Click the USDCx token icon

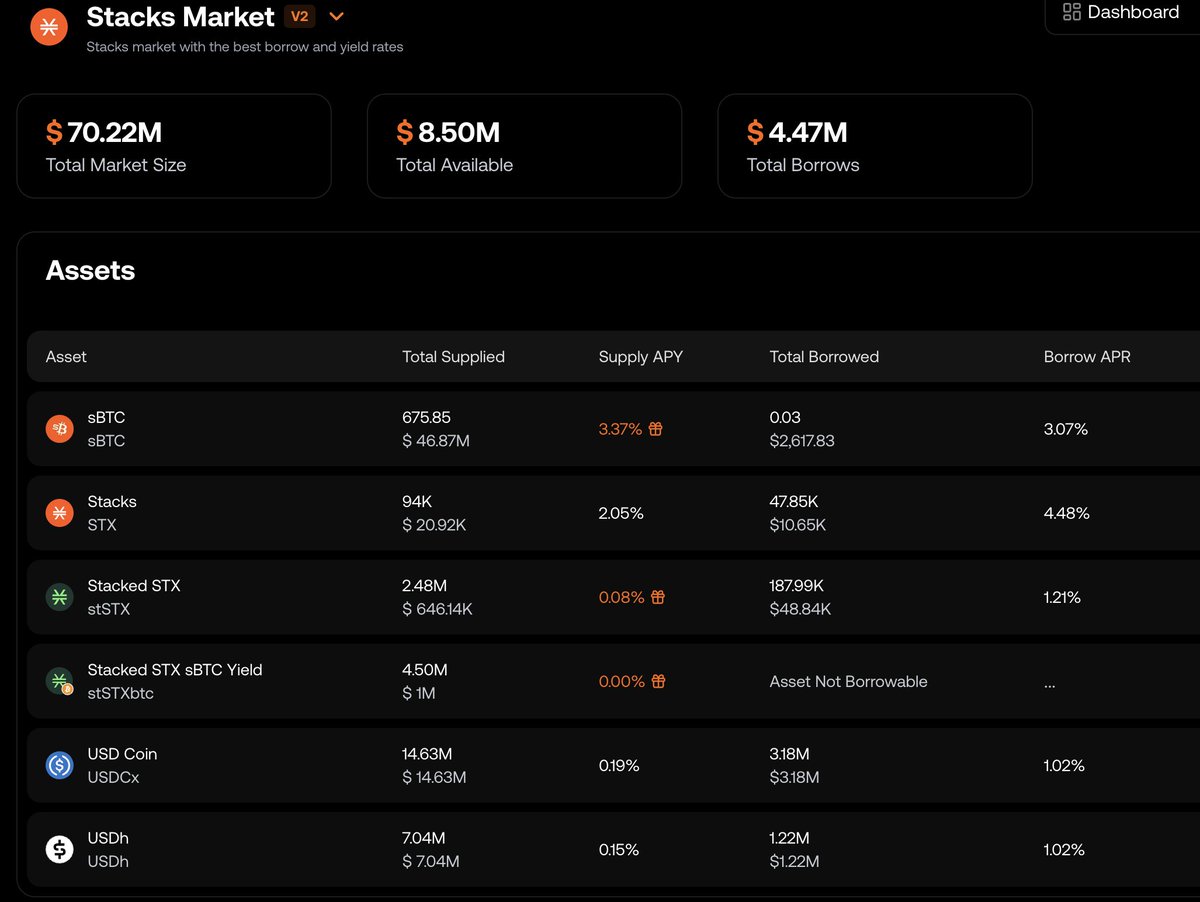[x=60, y=765]
